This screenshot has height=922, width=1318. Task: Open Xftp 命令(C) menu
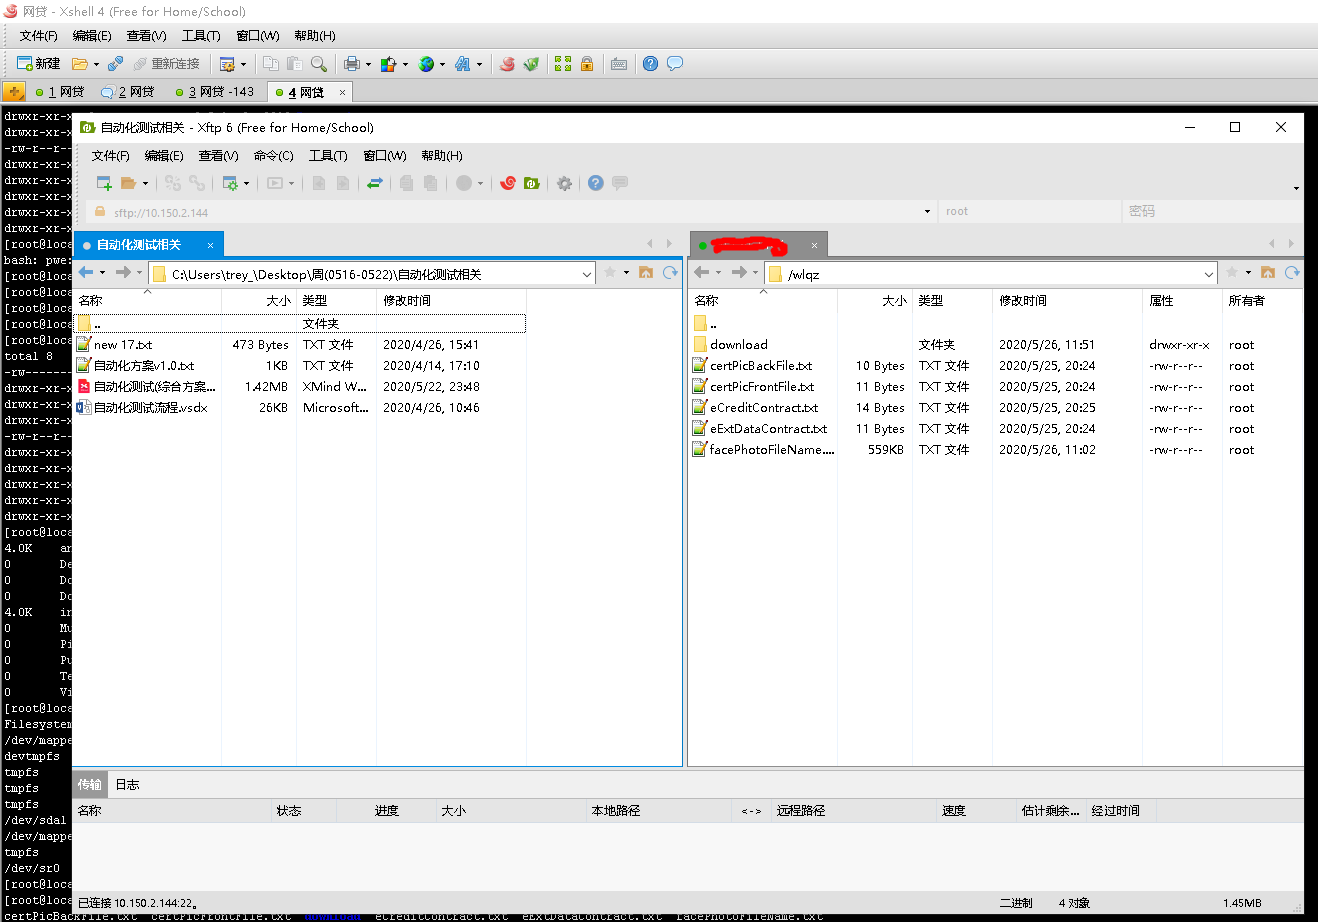pyautogui.click(x=273, y=155)
